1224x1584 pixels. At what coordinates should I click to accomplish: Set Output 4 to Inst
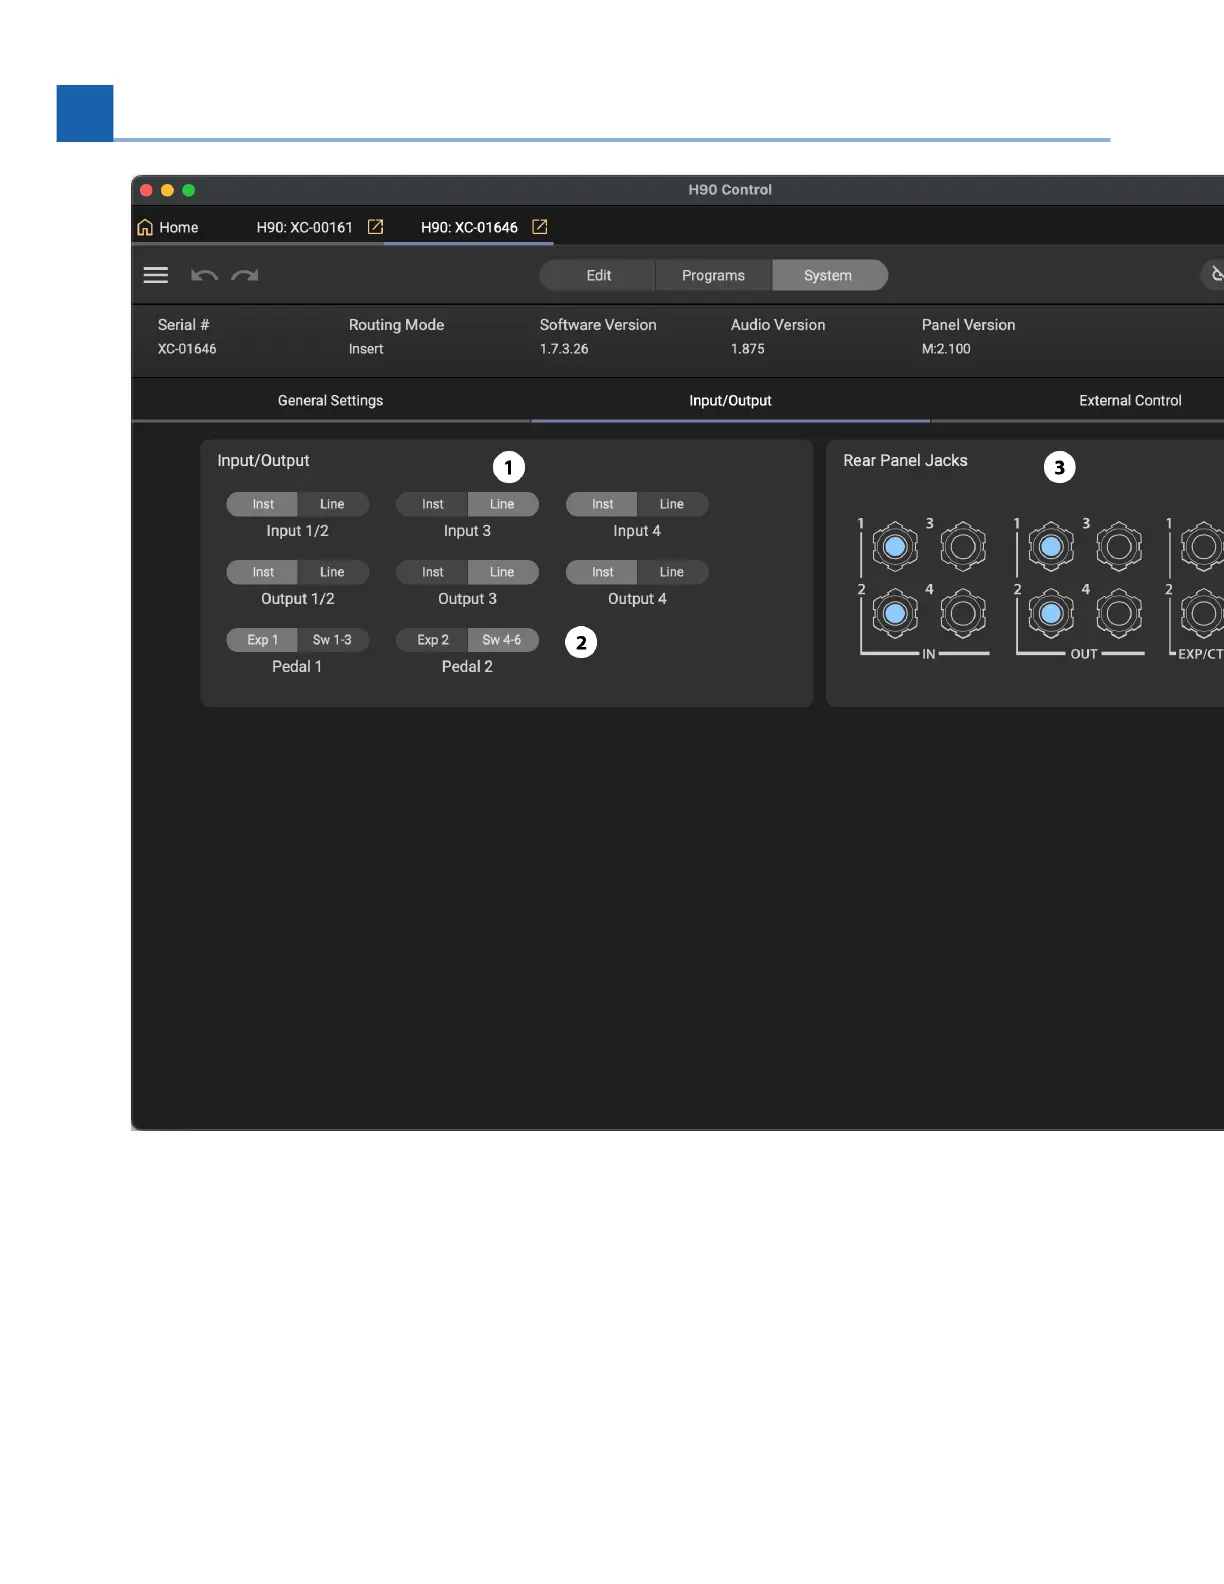pyautogui.click(x=602, y=572)
